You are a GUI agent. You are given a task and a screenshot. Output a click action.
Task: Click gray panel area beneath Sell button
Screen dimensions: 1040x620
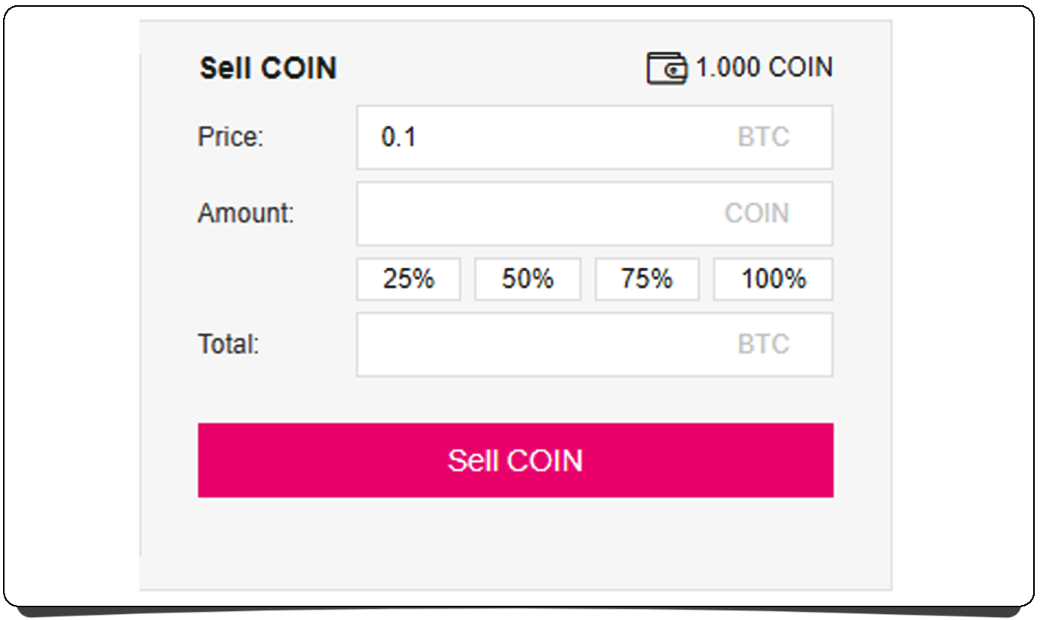[x=515, y=545]
